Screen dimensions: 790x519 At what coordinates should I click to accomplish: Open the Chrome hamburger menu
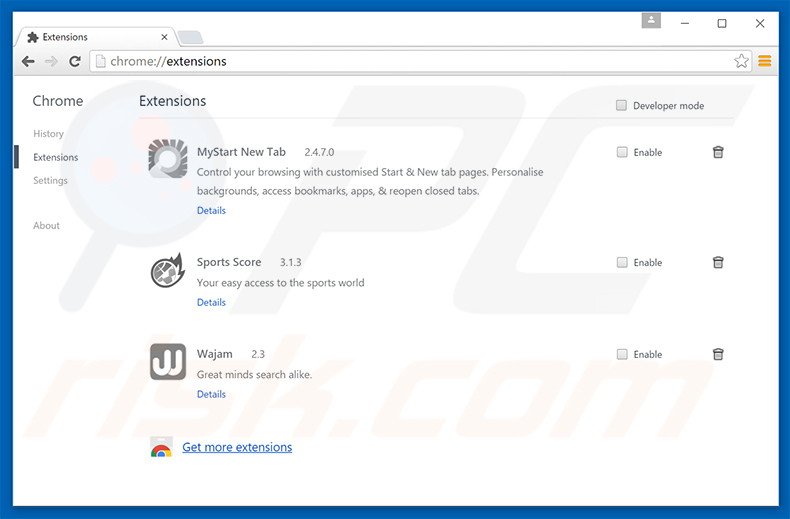pyautogui.click(x=765, y=61)
